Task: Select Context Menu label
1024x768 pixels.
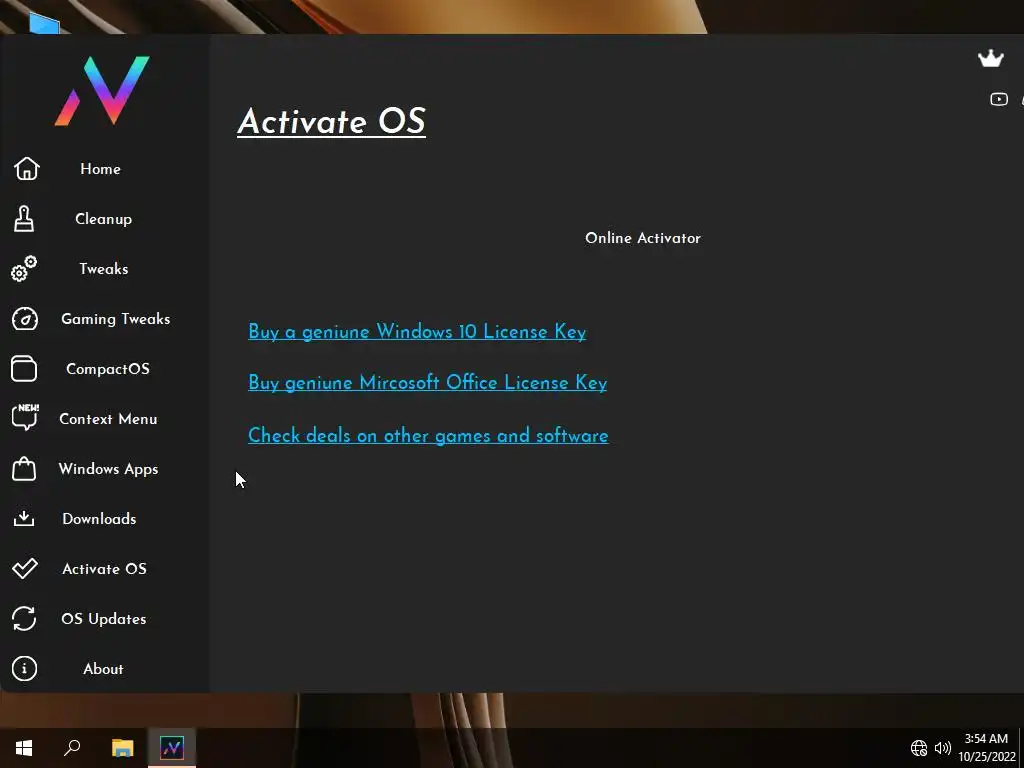Action: [x=108, y=419]
